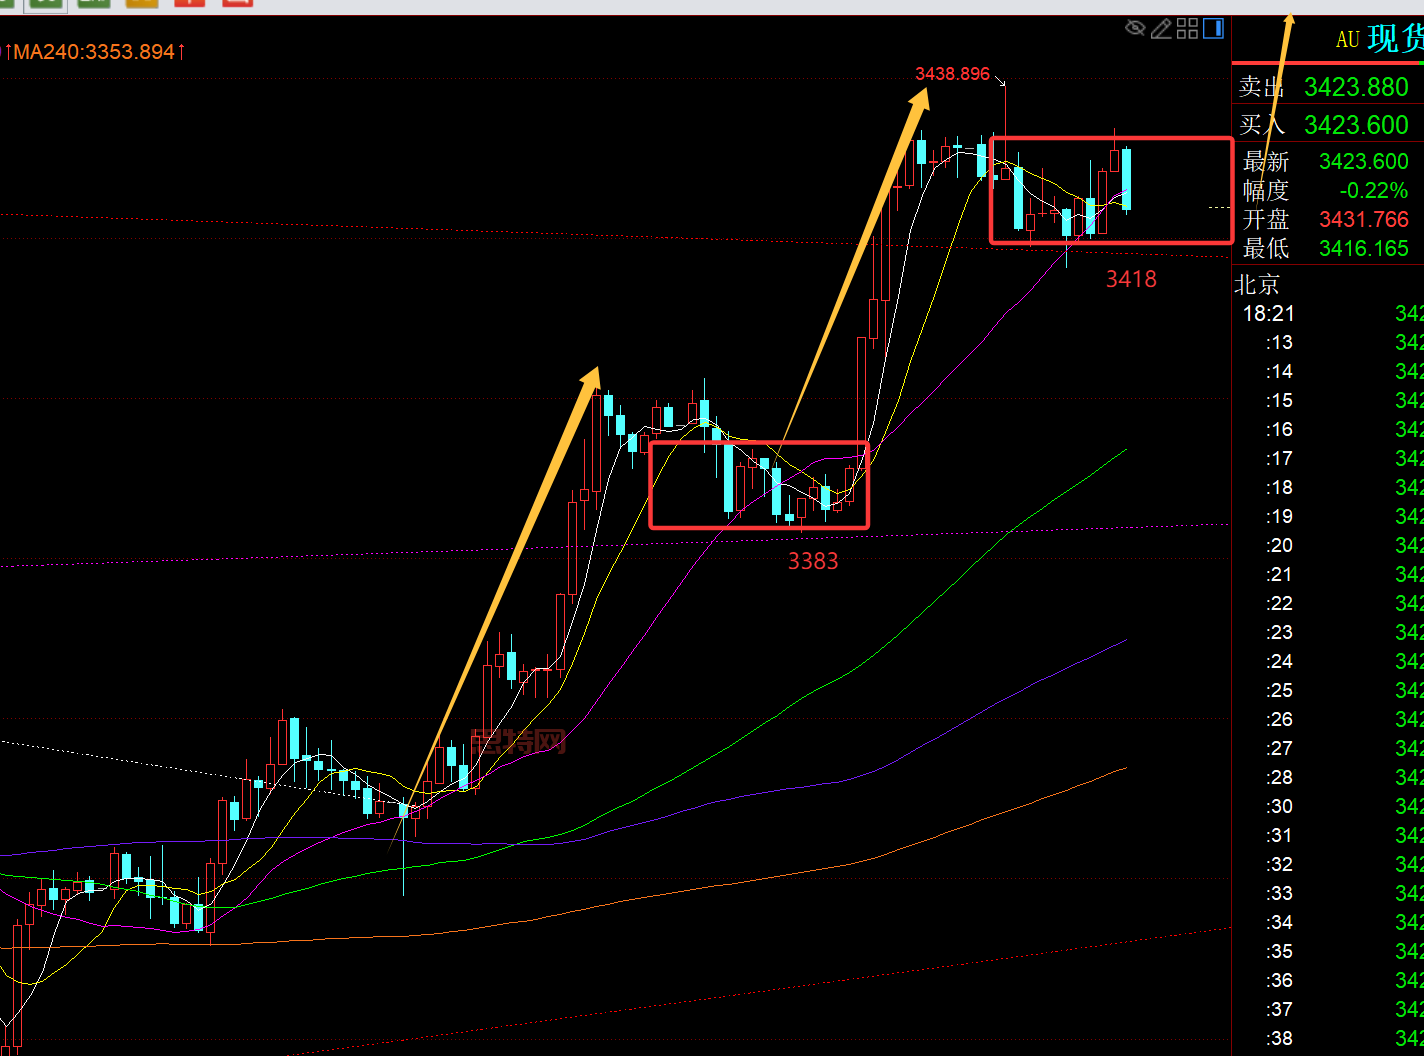Viewport: 1424px width, 1056px height.
Task: Select the 3383 red text annotation
Action: (813, 561)
